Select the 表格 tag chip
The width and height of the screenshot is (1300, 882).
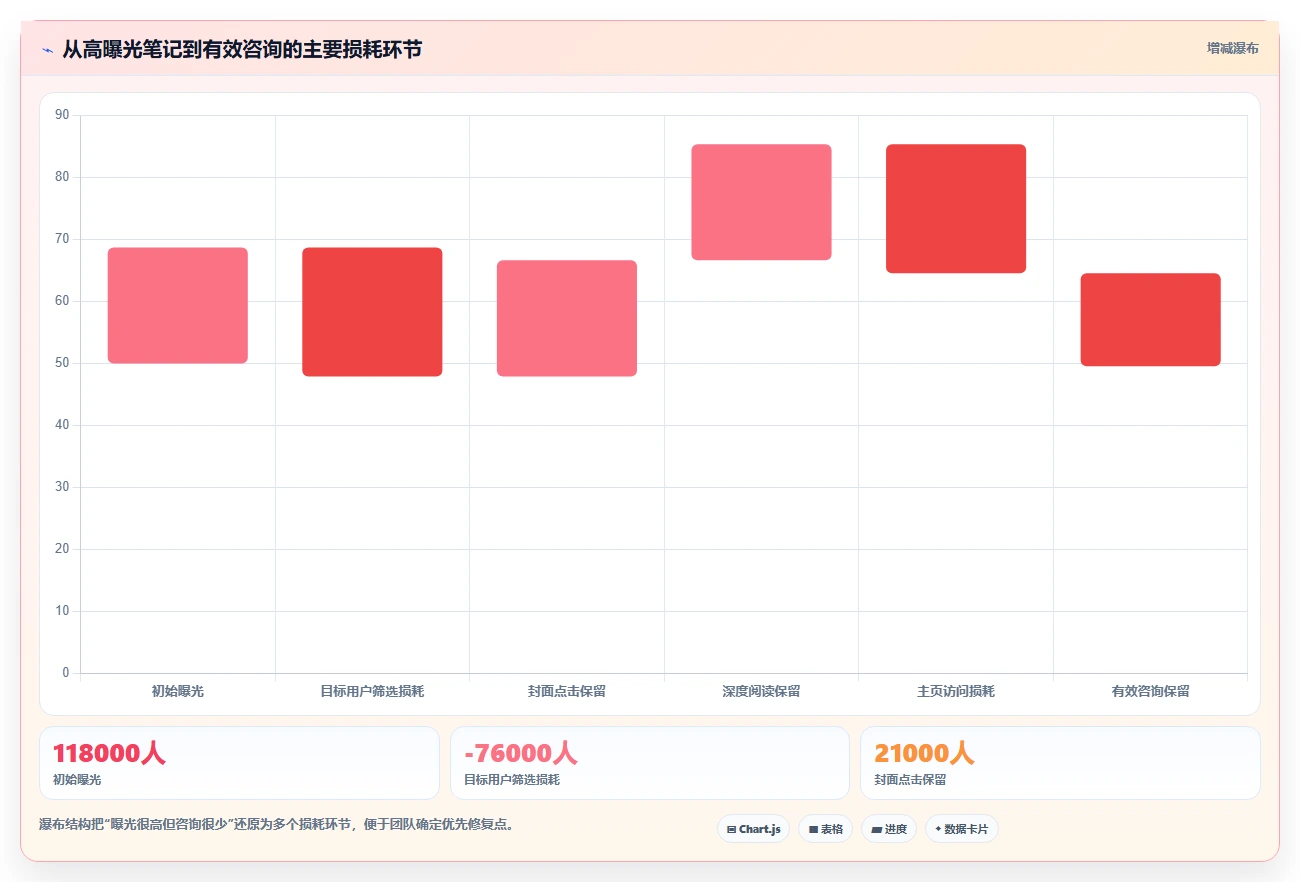(825, 829)
